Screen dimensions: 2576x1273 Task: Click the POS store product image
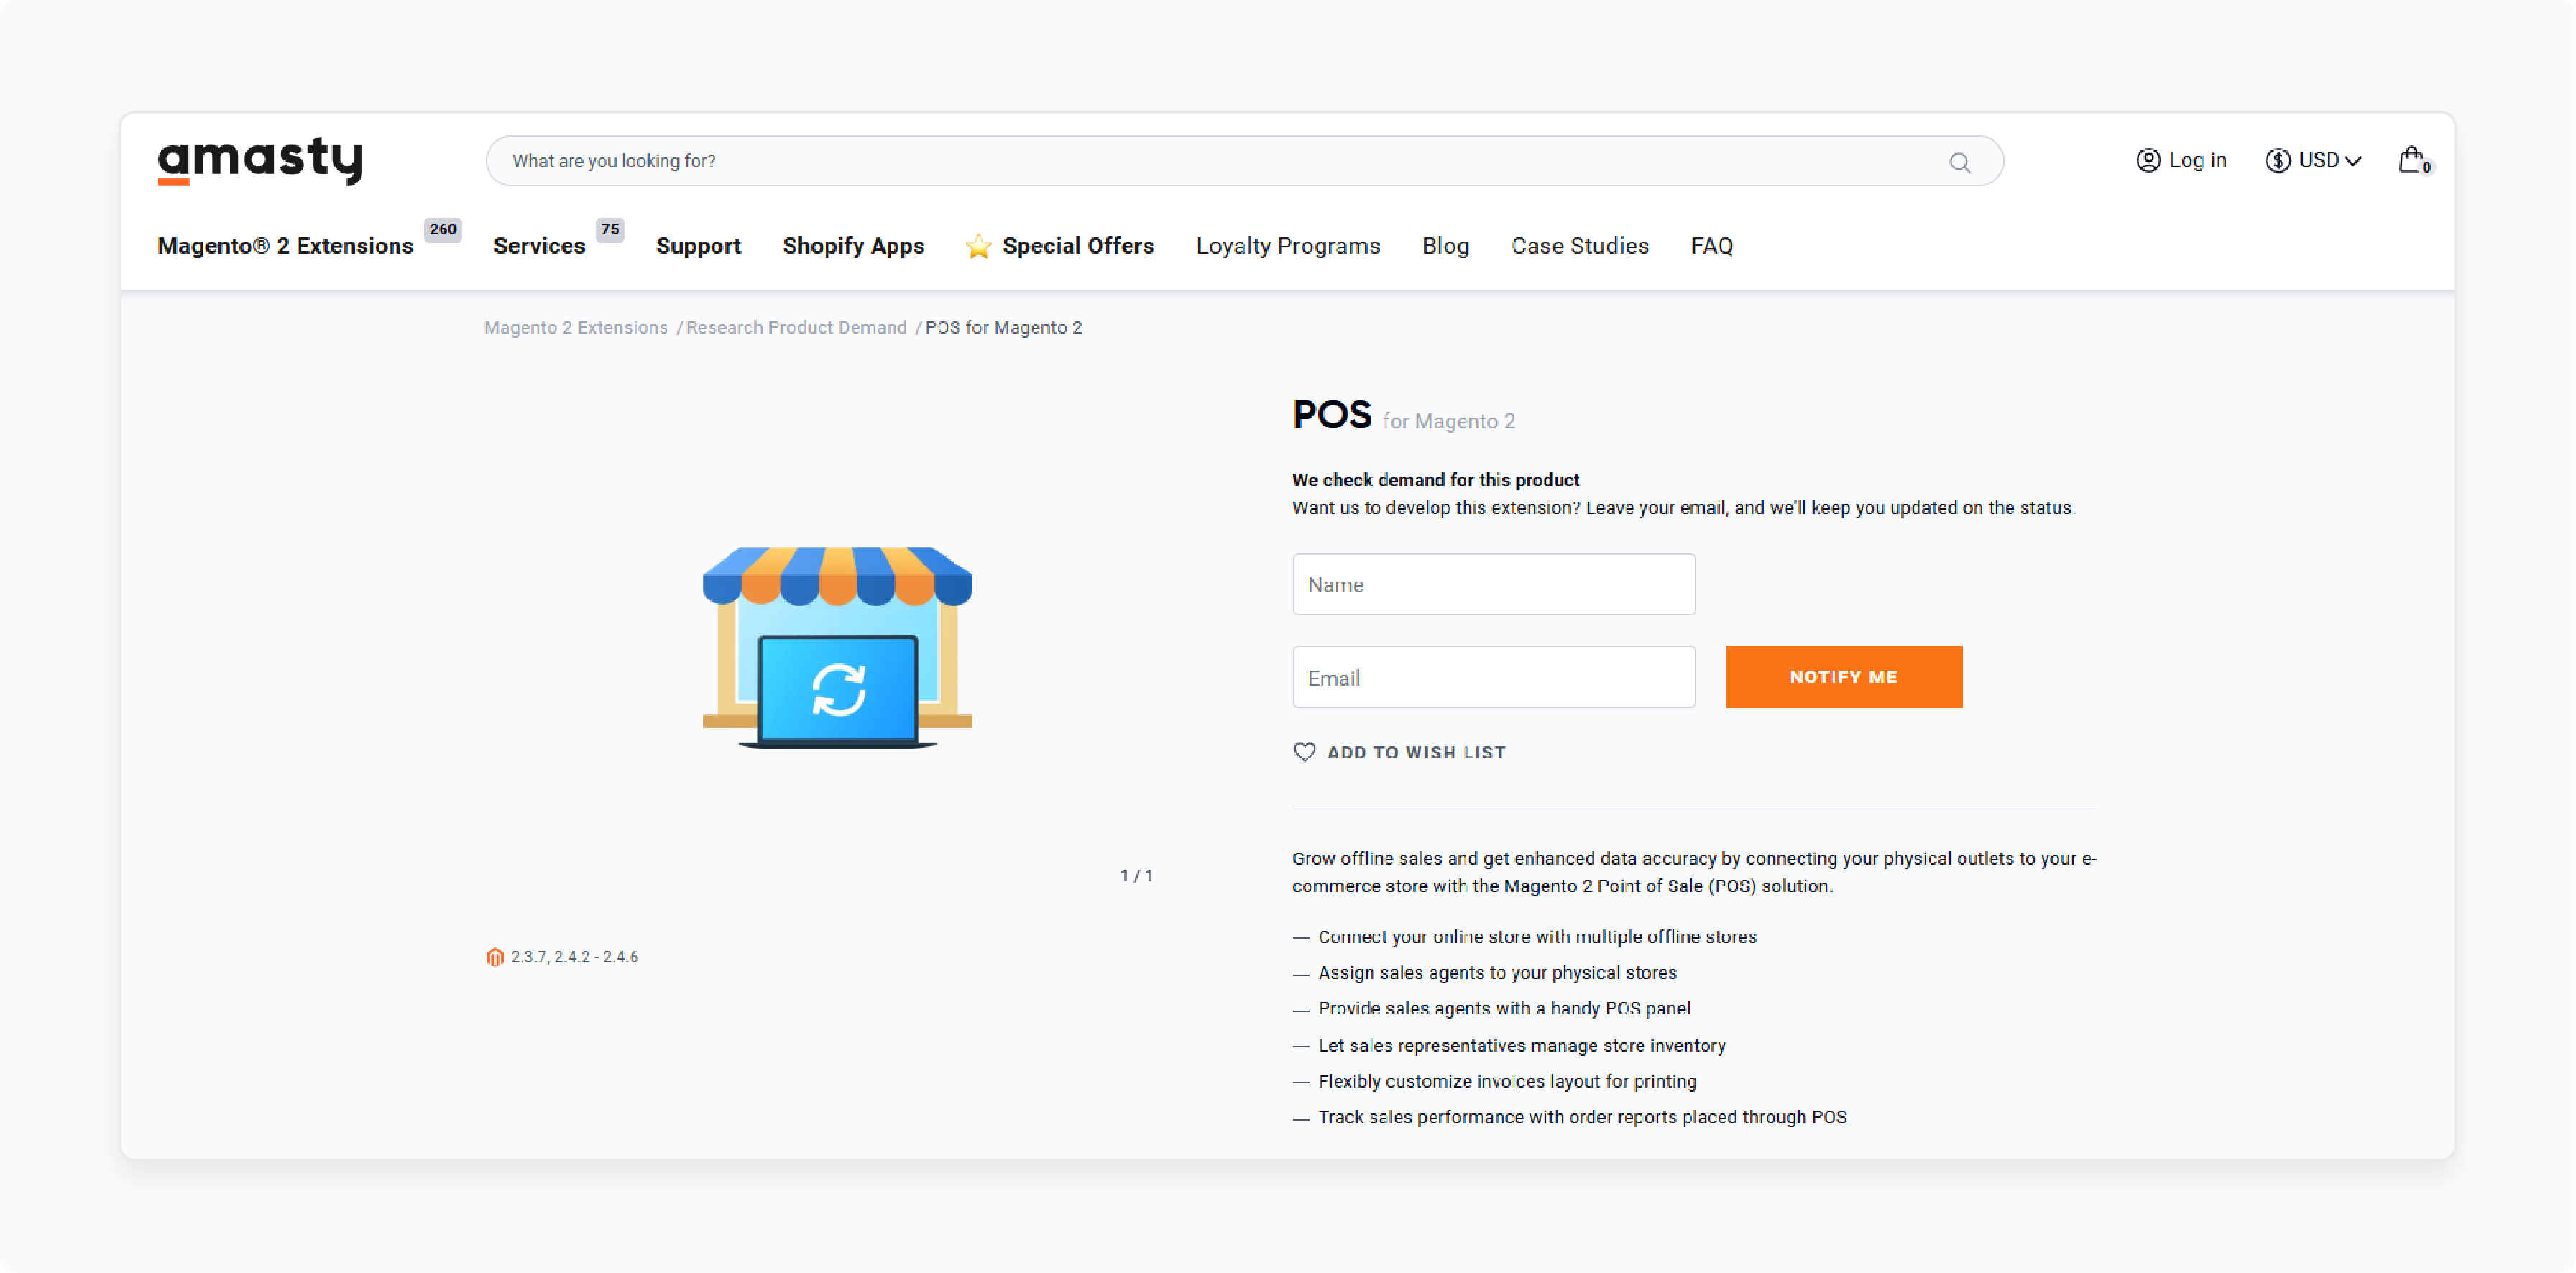(x=837, y=647)
